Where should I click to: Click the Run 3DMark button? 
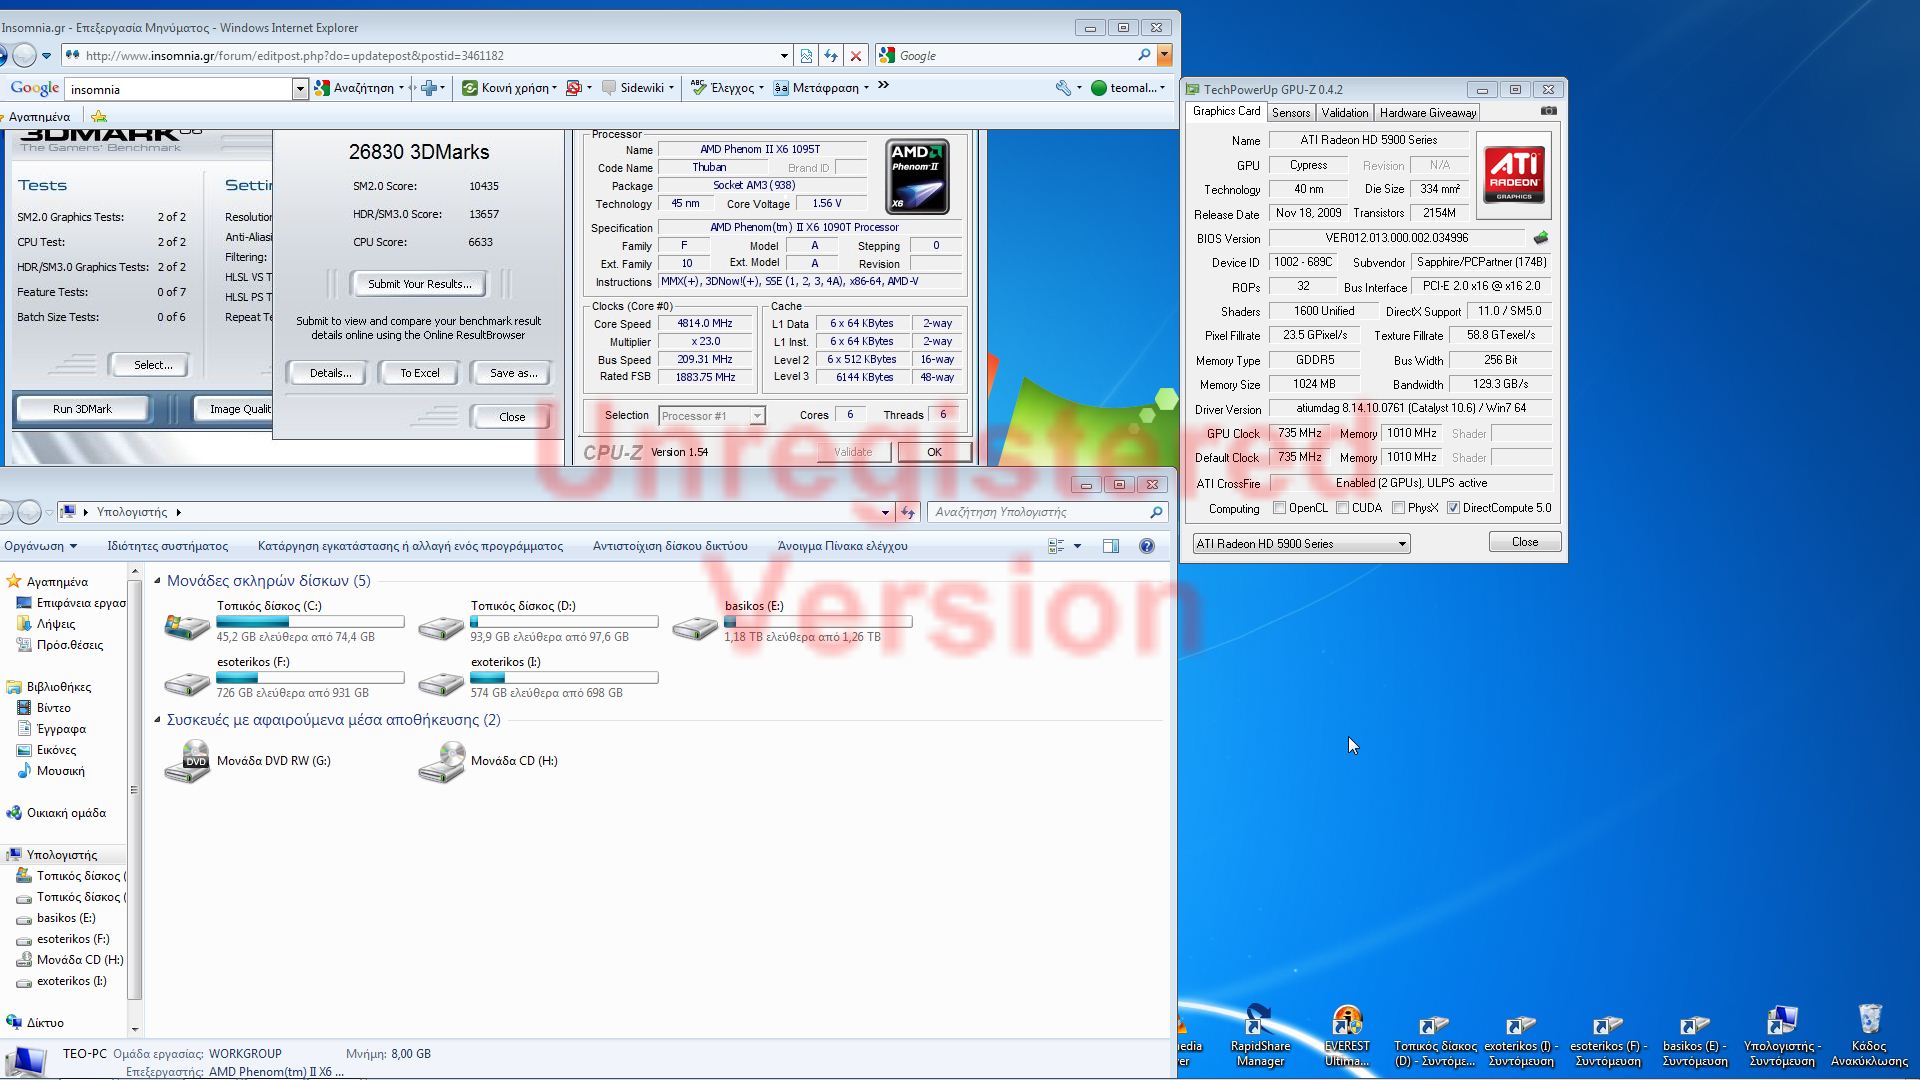82,409
